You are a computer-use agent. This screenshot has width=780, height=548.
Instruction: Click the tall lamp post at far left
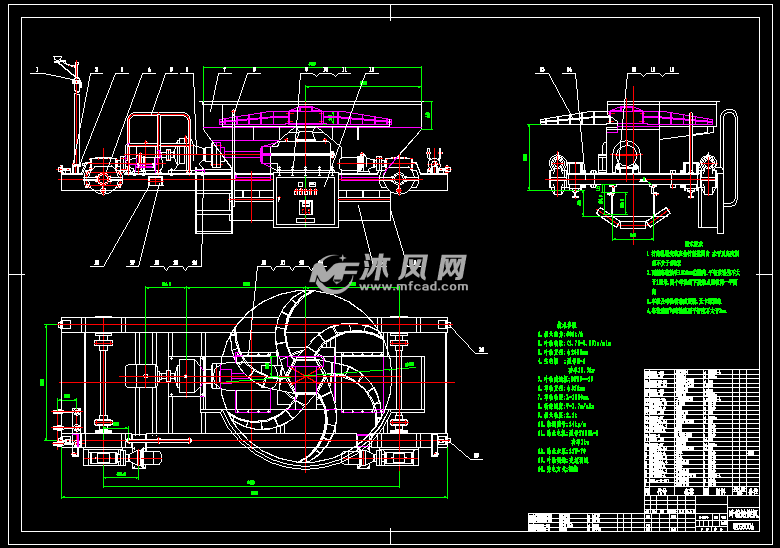(x=75, y=110)
